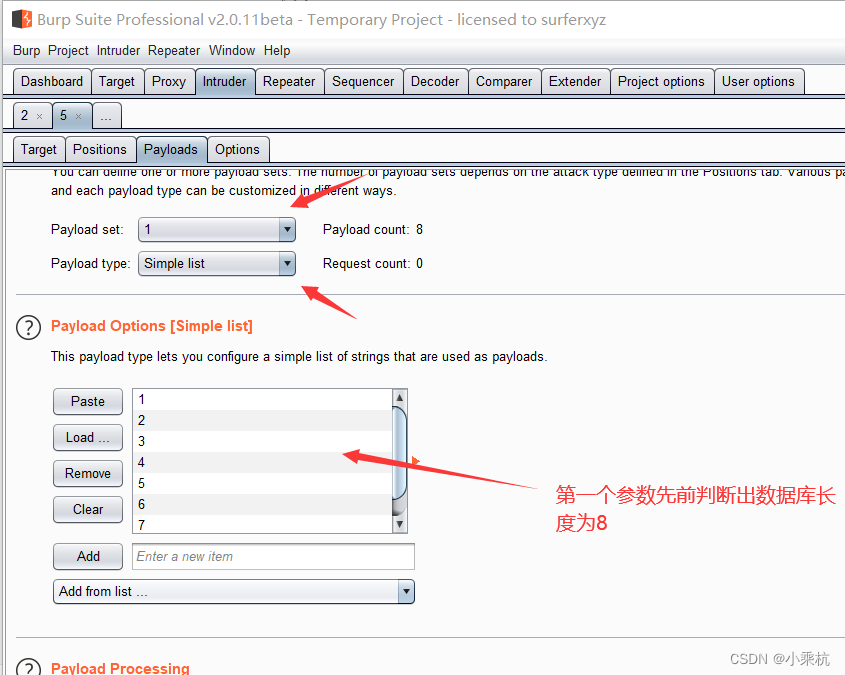Expand the Add from list dropdown
The width and height of the screenshot is (845, 675).
tap(233, 592)
